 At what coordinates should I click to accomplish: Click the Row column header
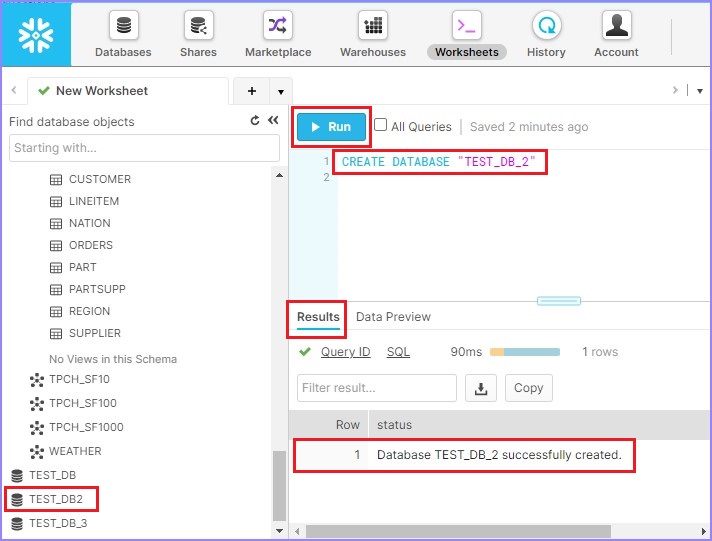click(347, 425)
